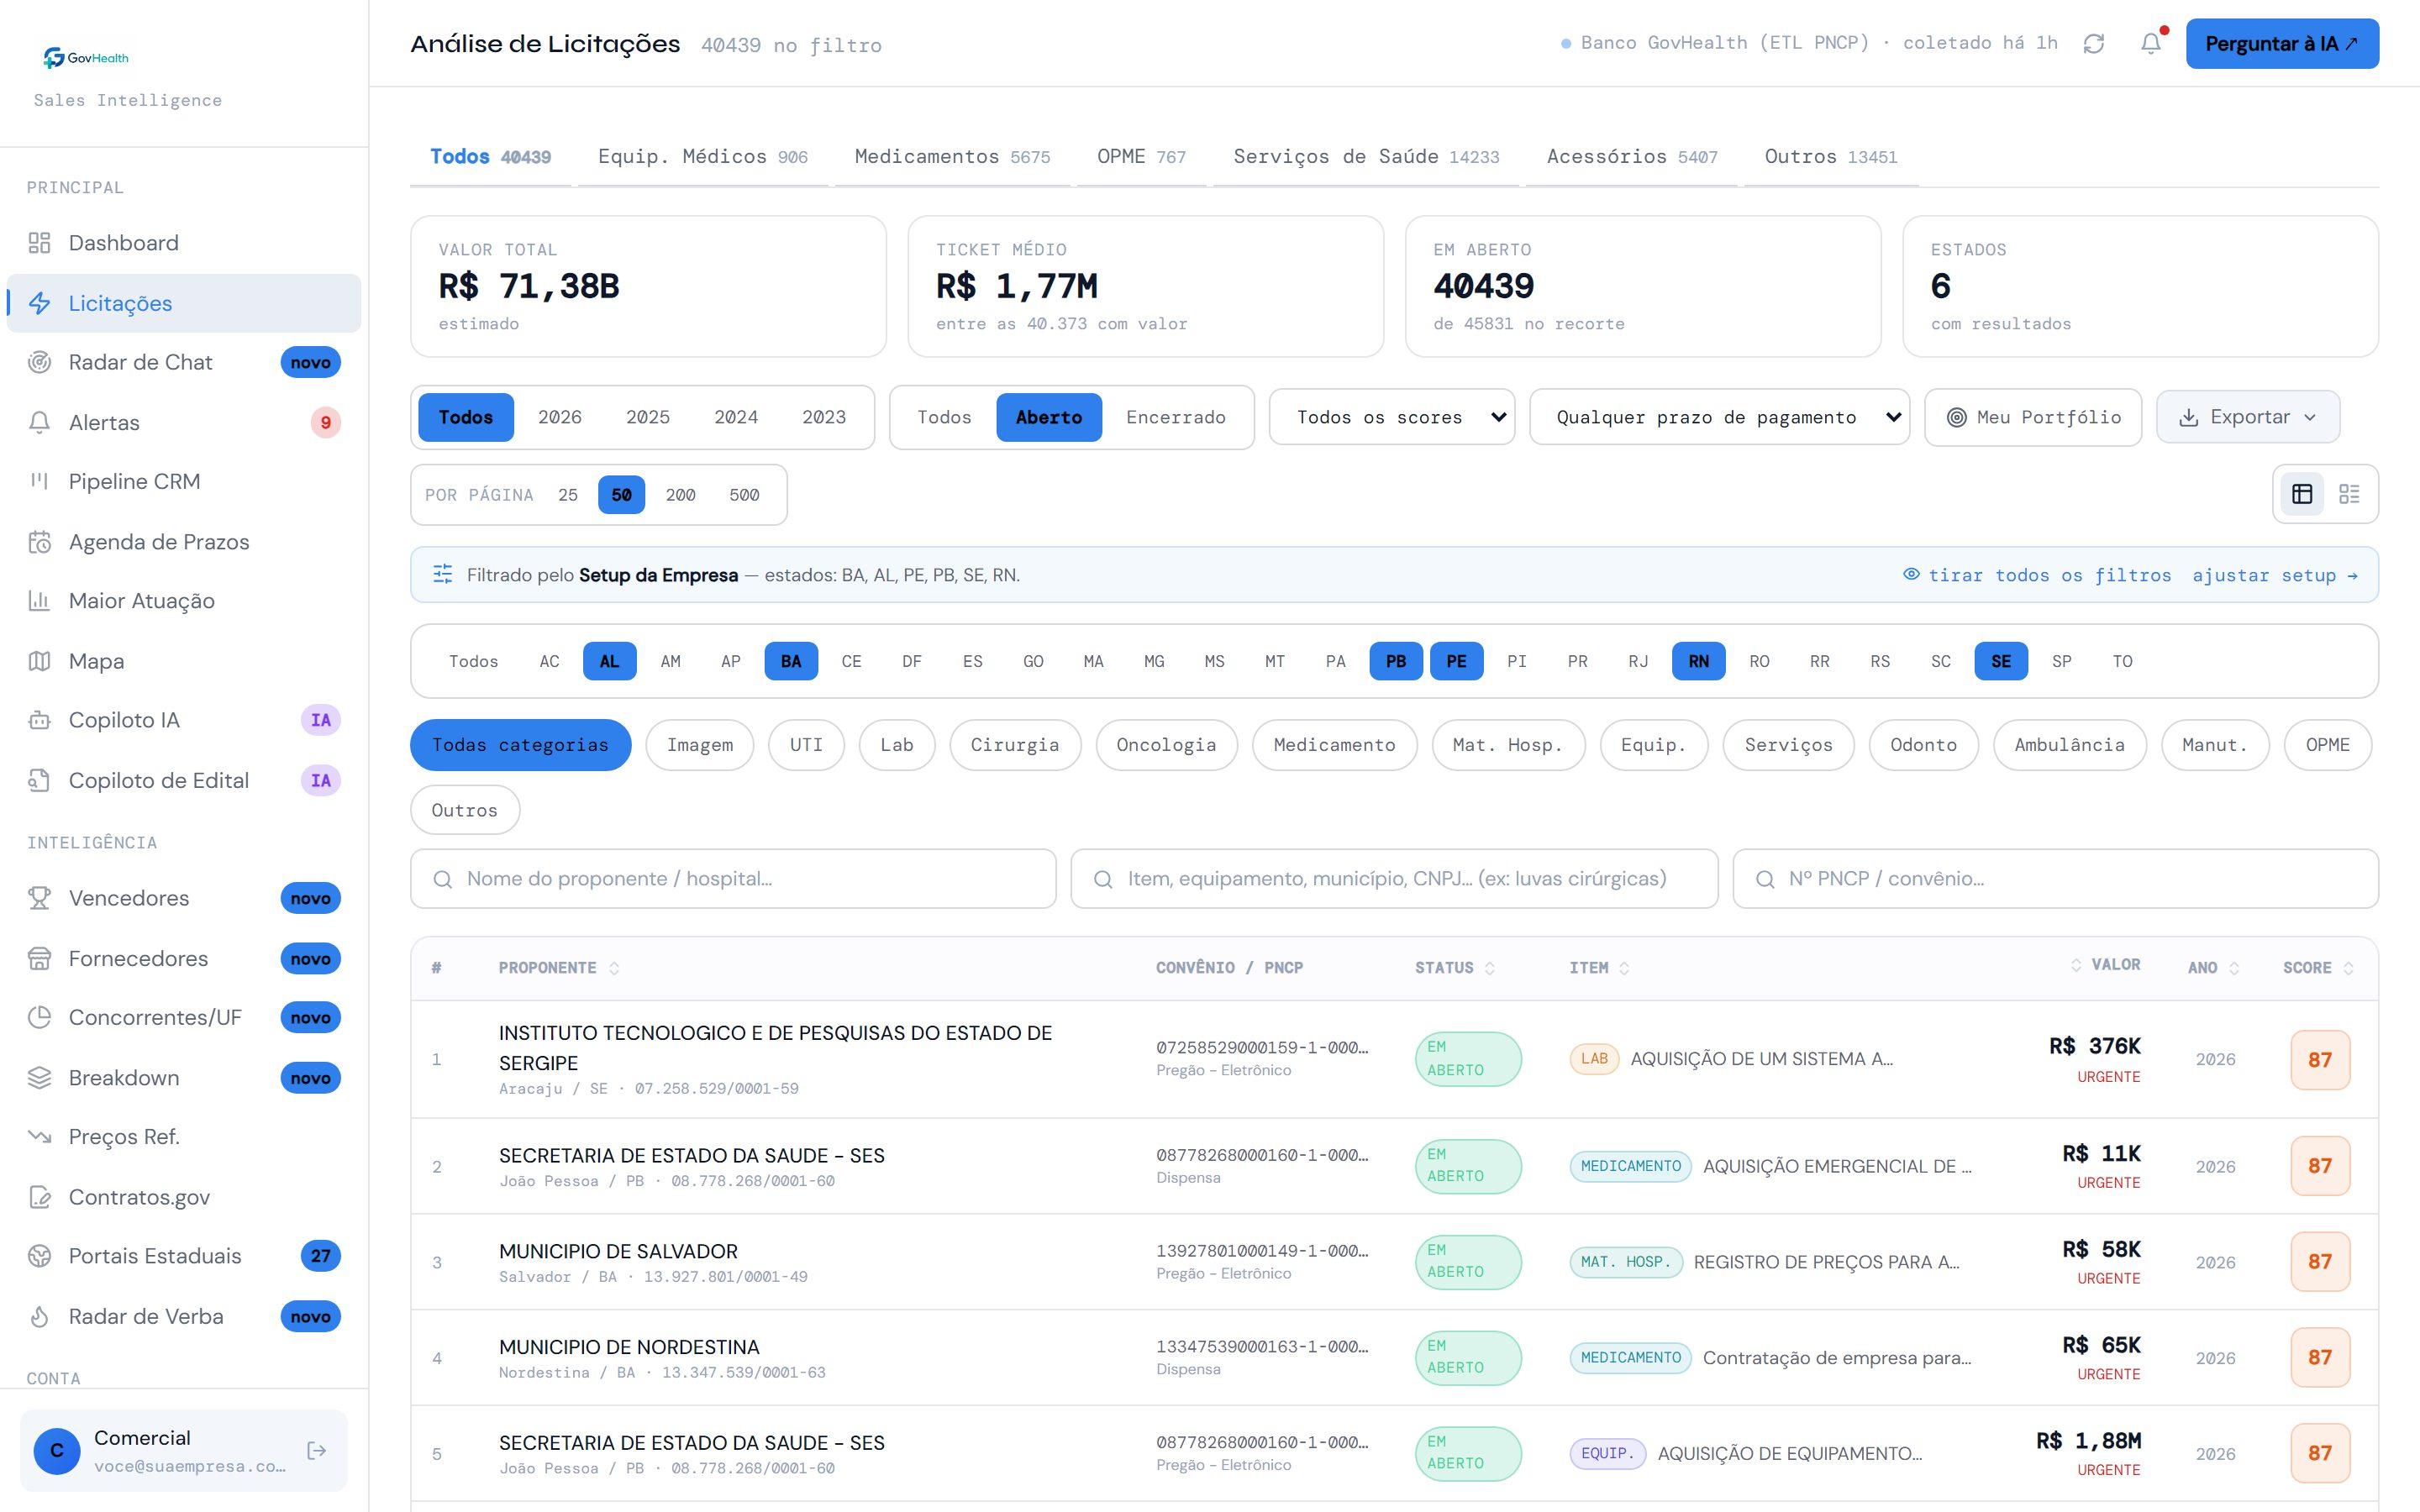The height and width of the screenshot is (1512, 2420).
Task: Select the Encerrado status filter
Action: tap(1175, 417)
